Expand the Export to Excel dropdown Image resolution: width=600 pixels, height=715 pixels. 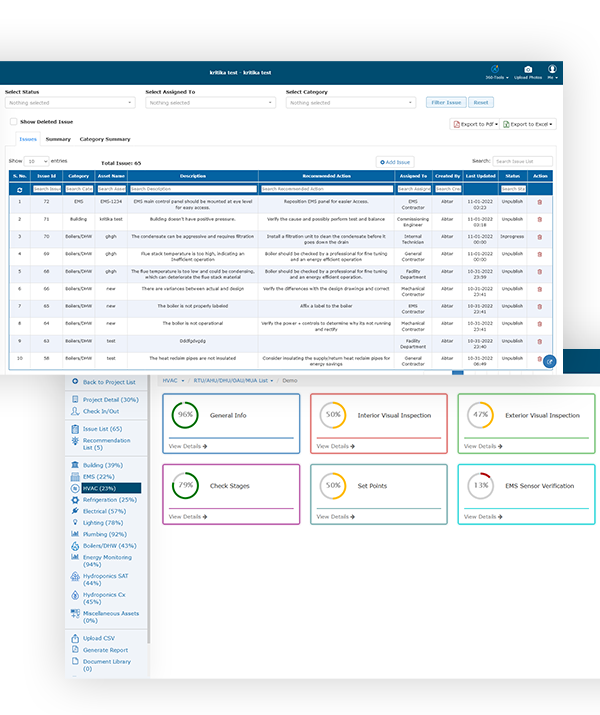click(528, 124)
